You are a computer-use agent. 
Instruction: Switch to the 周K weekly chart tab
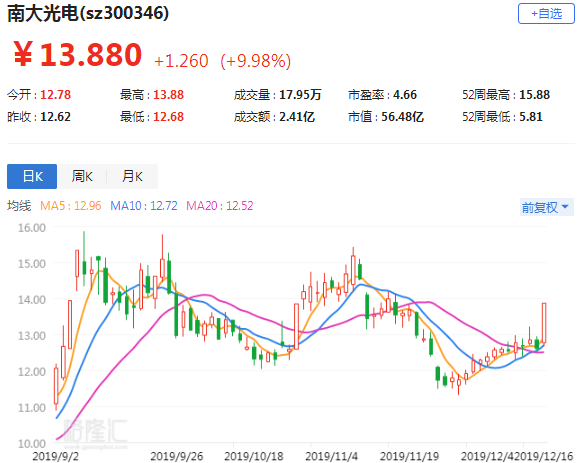point(82,176)
